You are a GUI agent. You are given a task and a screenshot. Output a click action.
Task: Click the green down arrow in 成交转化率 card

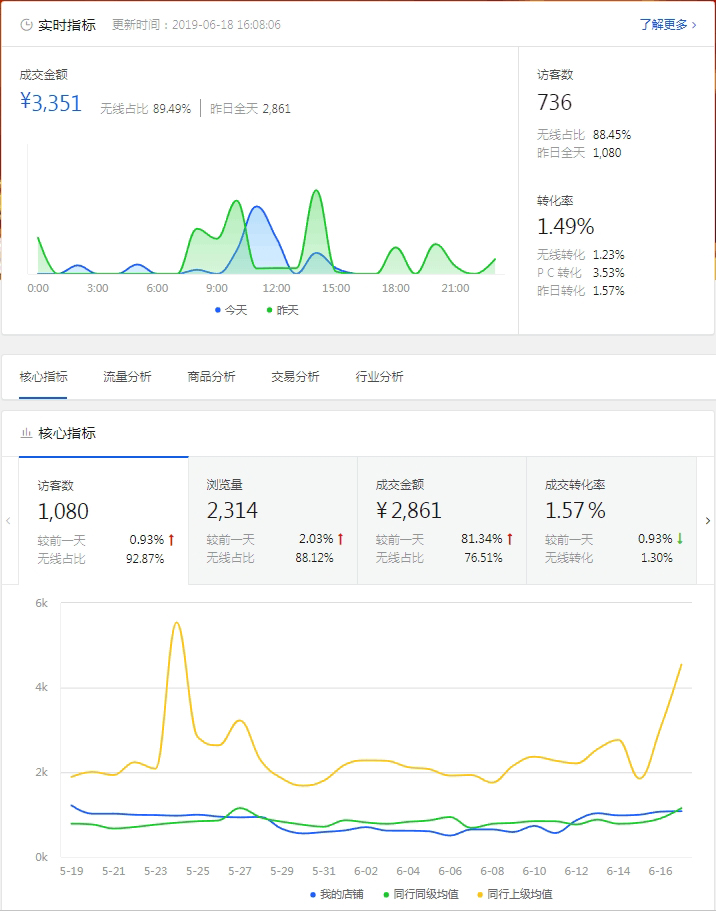[679, 540]
